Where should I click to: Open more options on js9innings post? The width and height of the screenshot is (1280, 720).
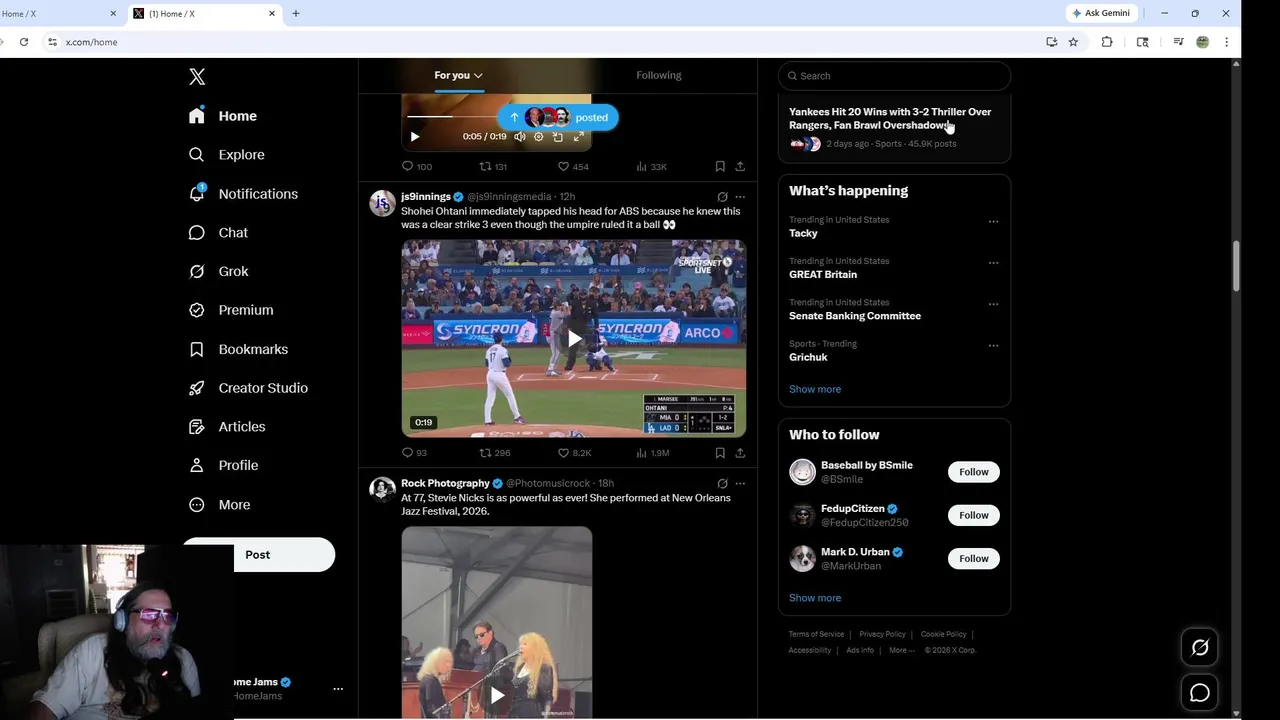(740, 197)
